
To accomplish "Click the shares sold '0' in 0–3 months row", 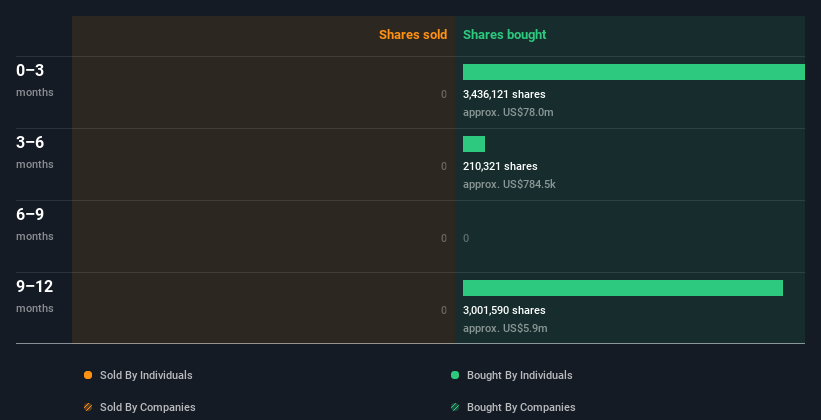I will pos(444,94).
